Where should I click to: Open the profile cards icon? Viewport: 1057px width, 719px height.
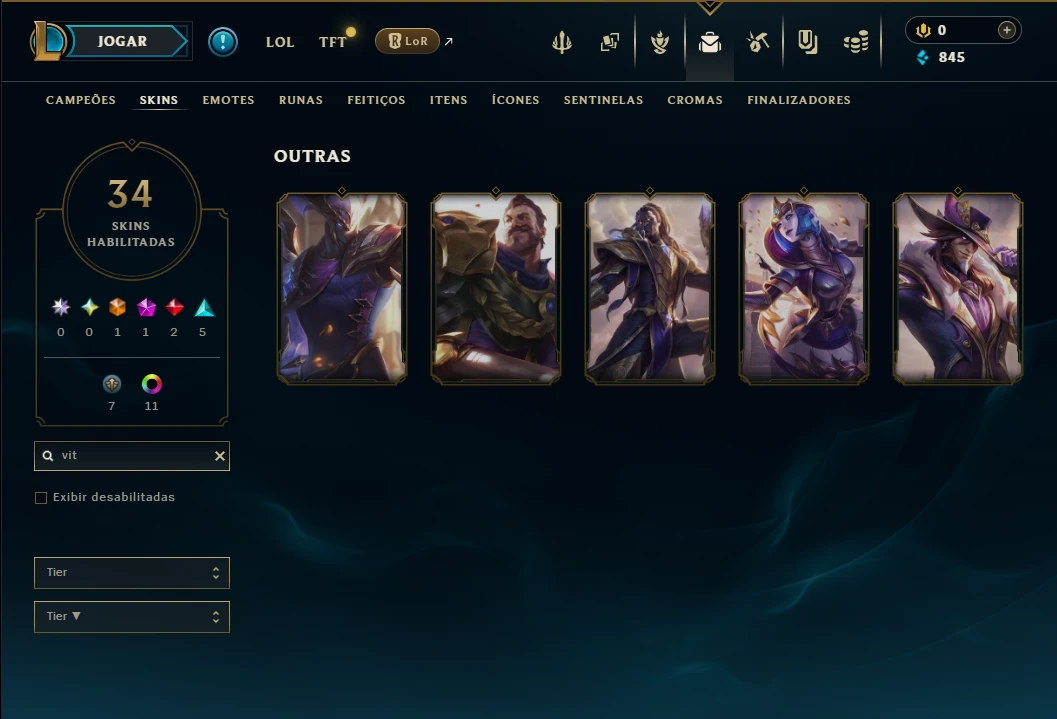[609, 42]
